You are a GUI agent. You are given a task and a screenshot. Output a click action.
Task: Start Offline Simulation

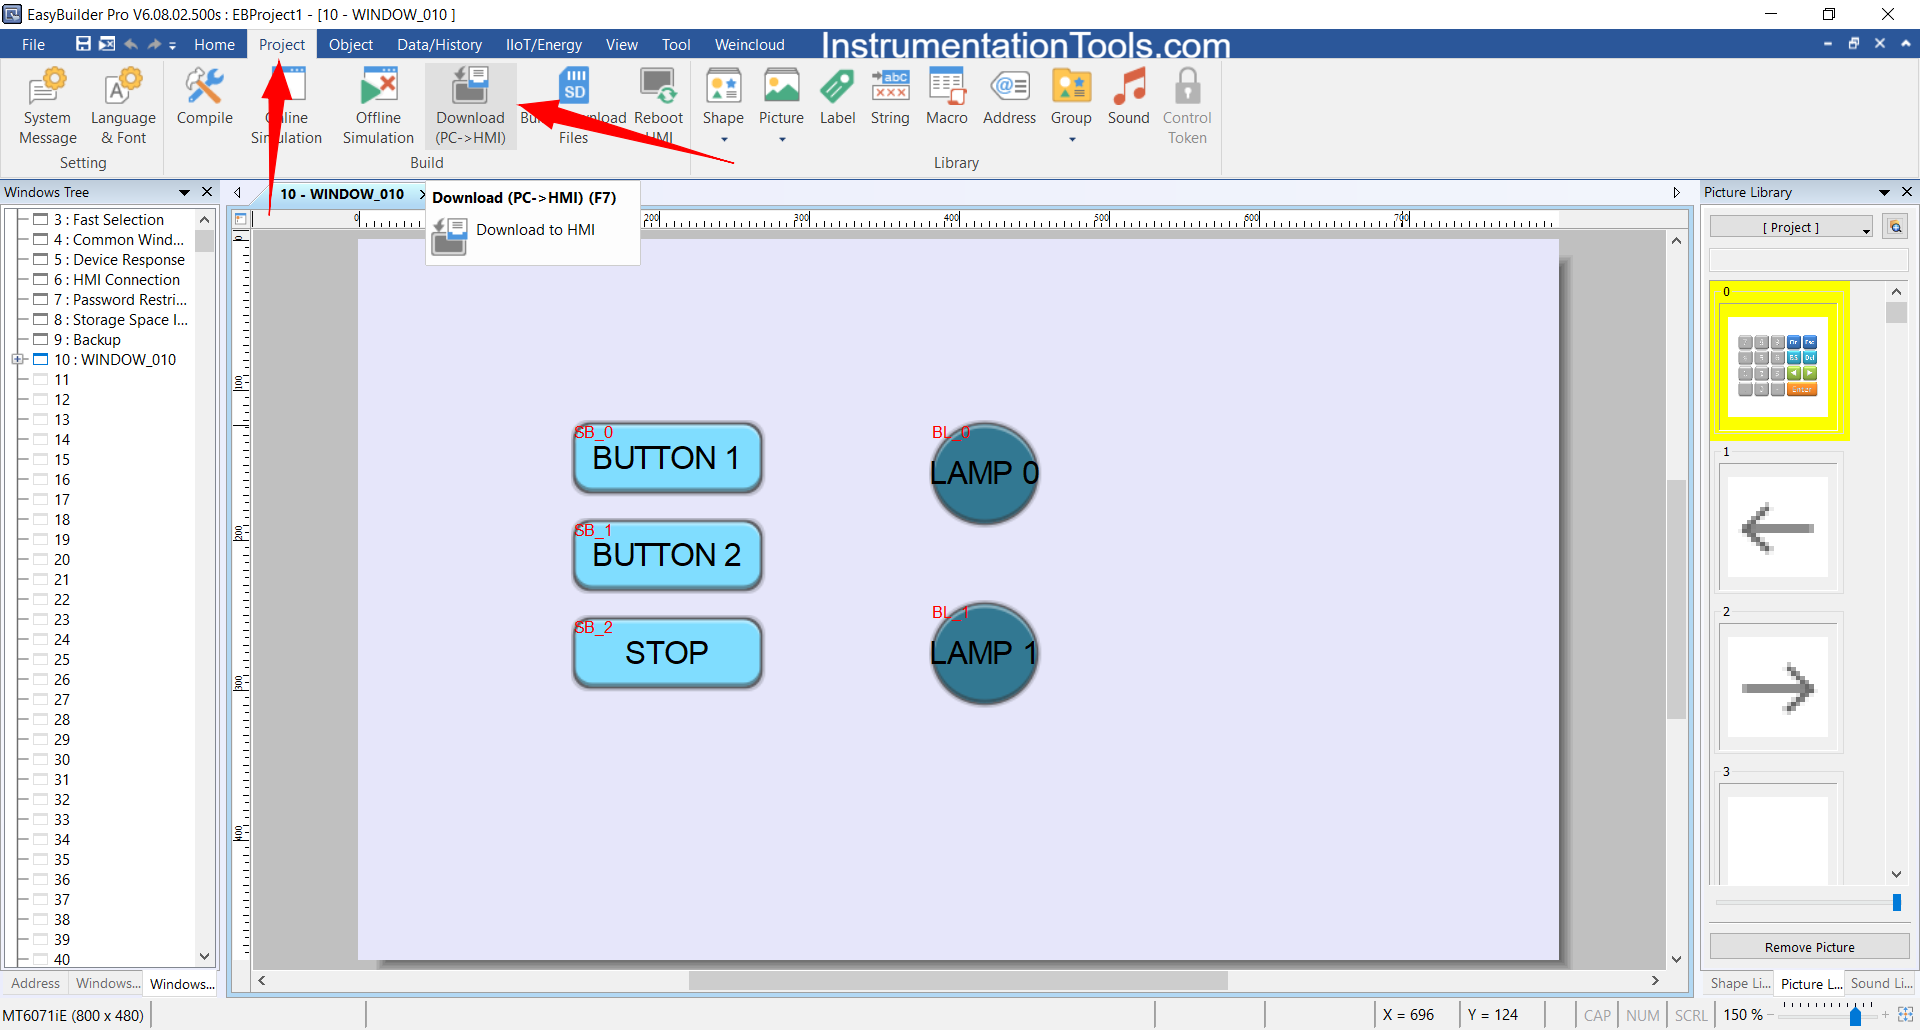pos(378,106)
